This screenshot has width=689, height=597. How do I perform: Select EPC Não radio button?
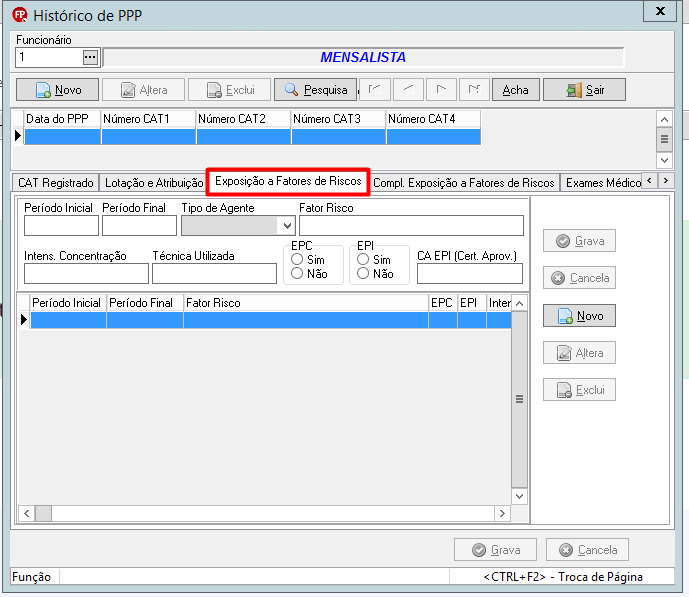click(297, 273)
